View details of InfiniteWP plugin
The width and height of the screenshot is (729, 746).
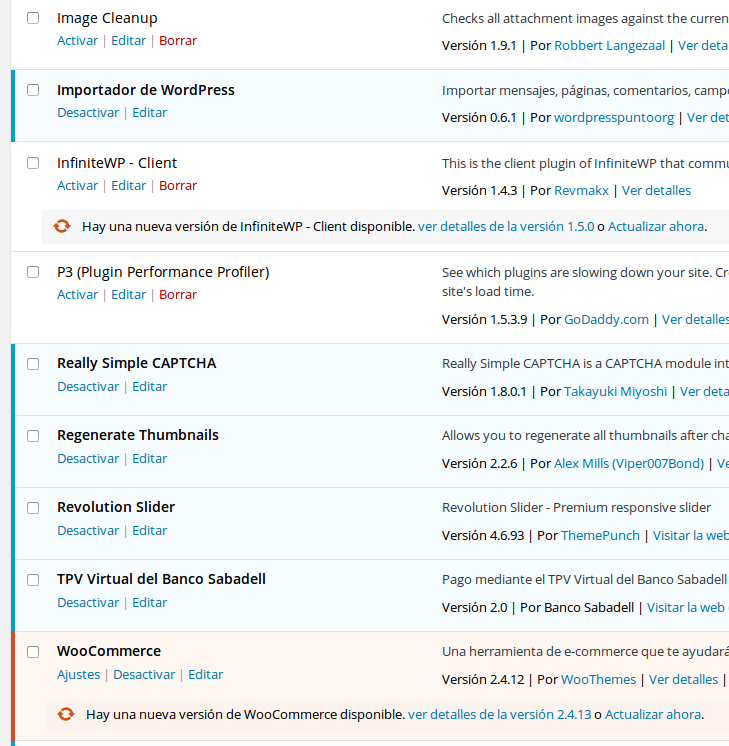[656, 190]
